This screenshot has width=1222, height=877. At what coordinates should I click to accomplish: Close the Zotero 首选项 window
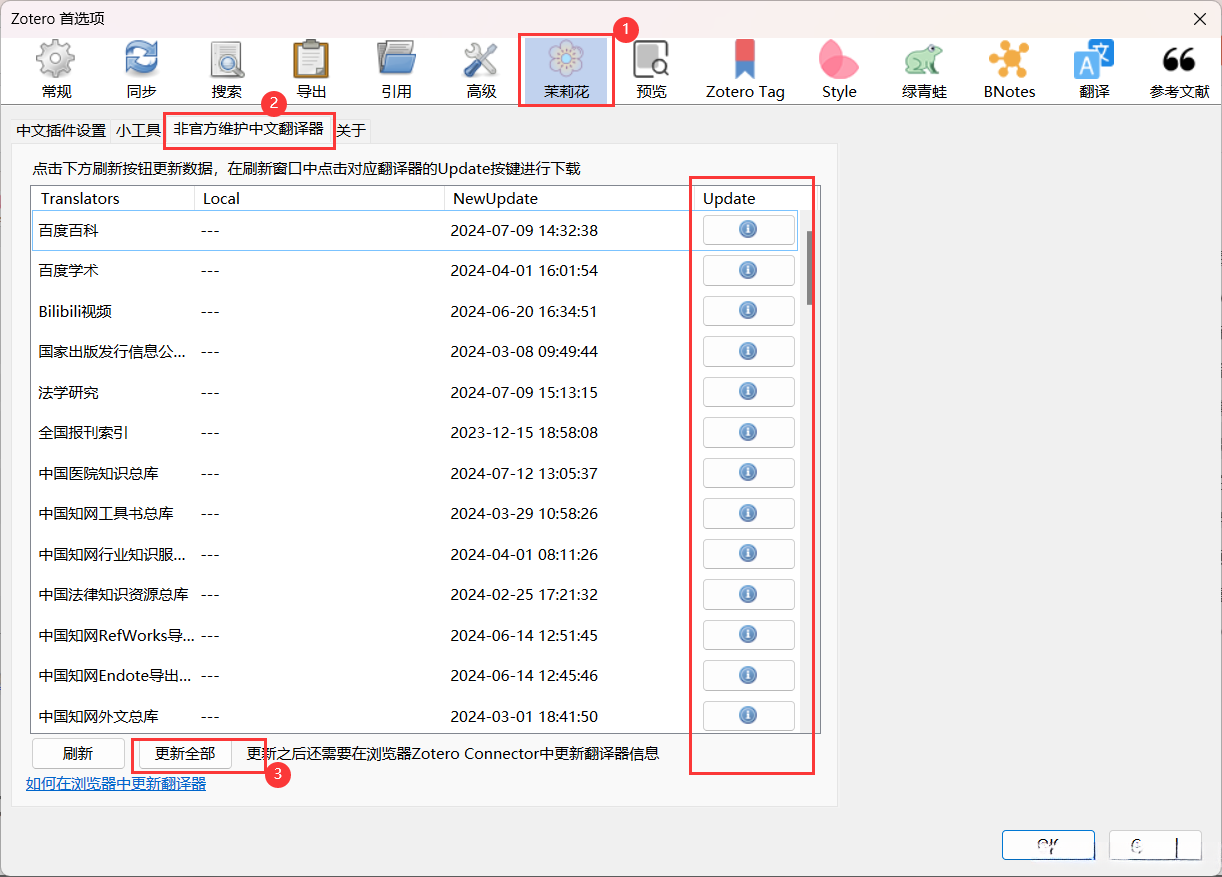pyautogui.click(x=1199, y=19)
